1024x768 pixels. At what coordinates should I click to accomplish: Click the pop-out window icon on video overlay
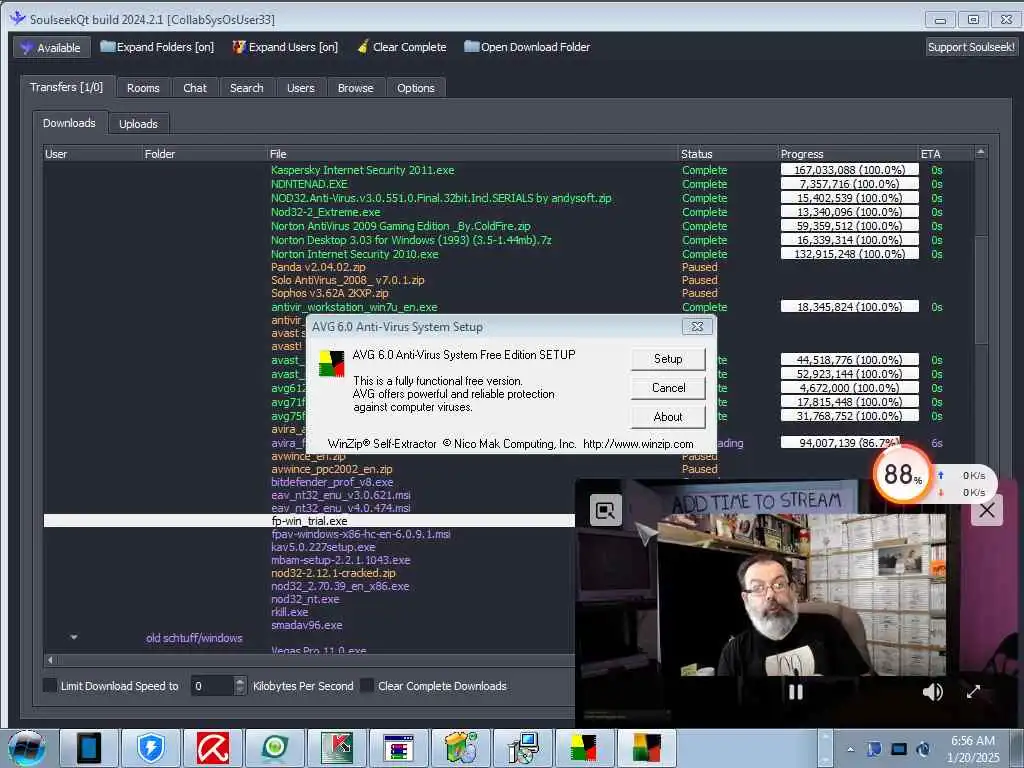coord(605,510)
